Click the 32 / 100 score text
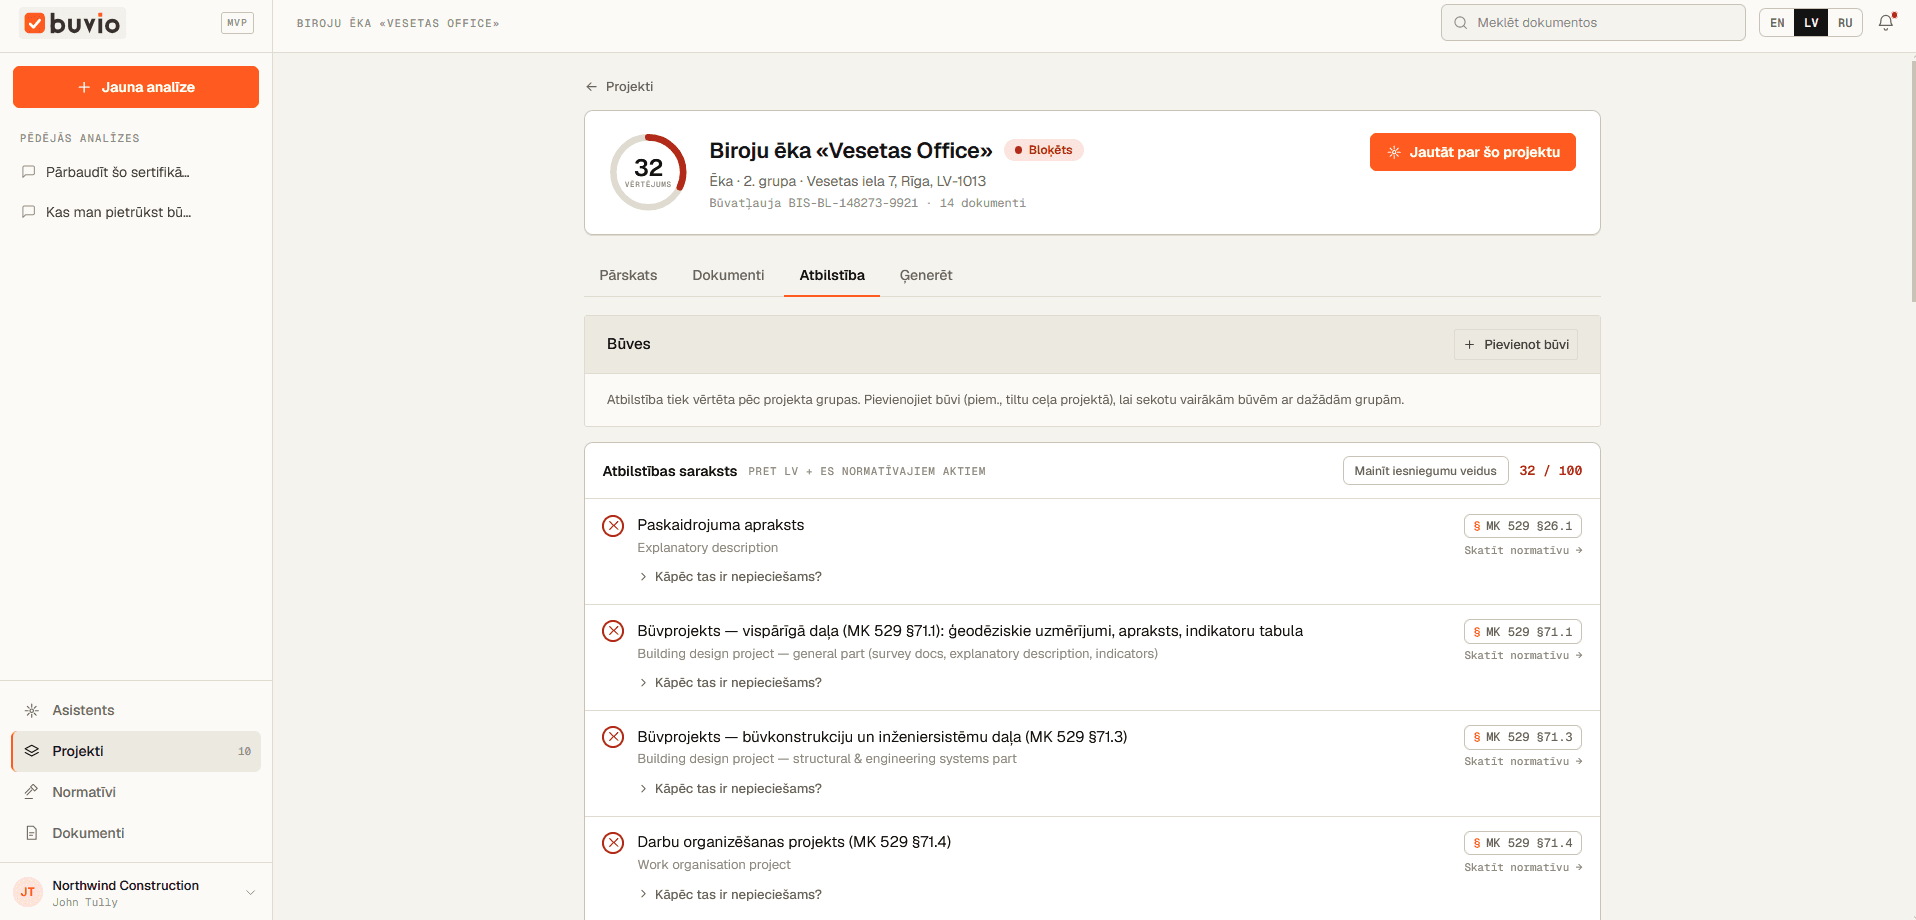 (1551, 471)
